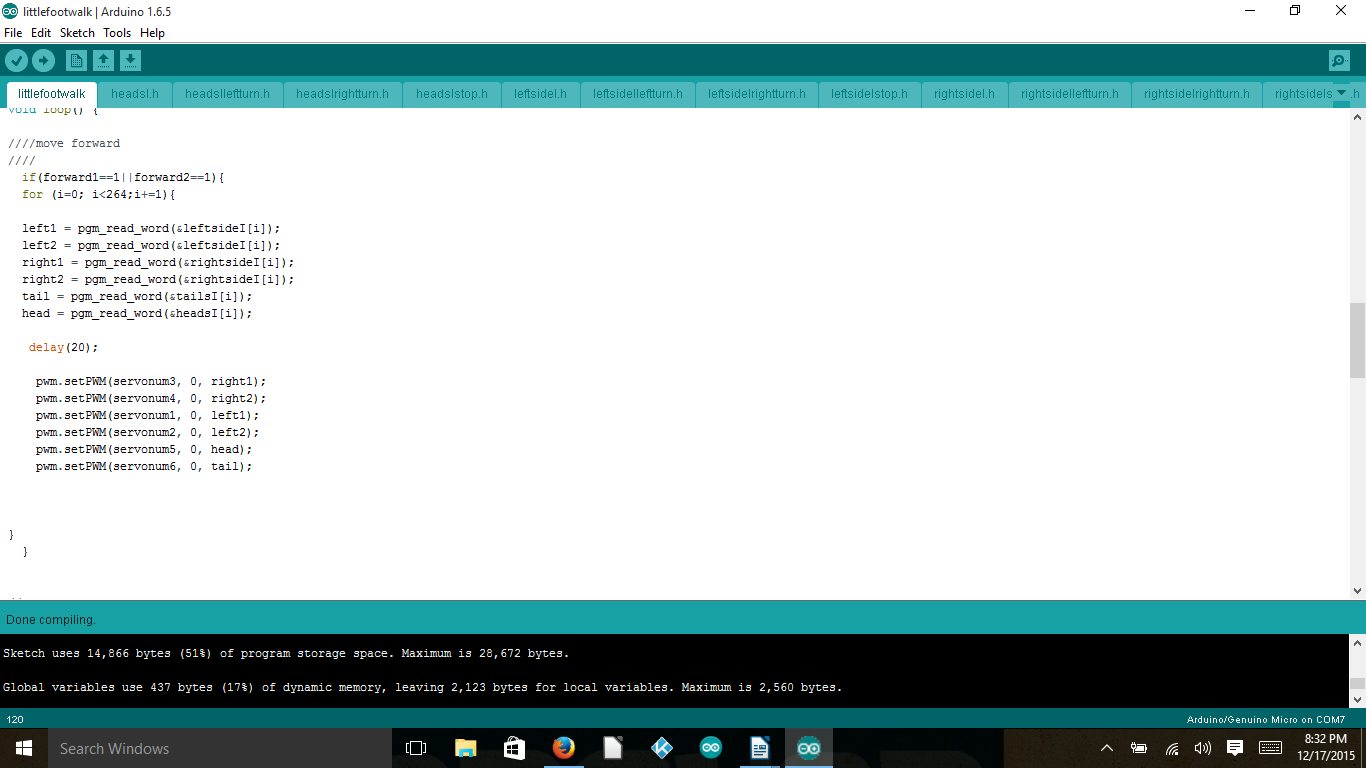
Task: Switch to the leftsideIstop.h tab
Action: click(x=870, y=94)
